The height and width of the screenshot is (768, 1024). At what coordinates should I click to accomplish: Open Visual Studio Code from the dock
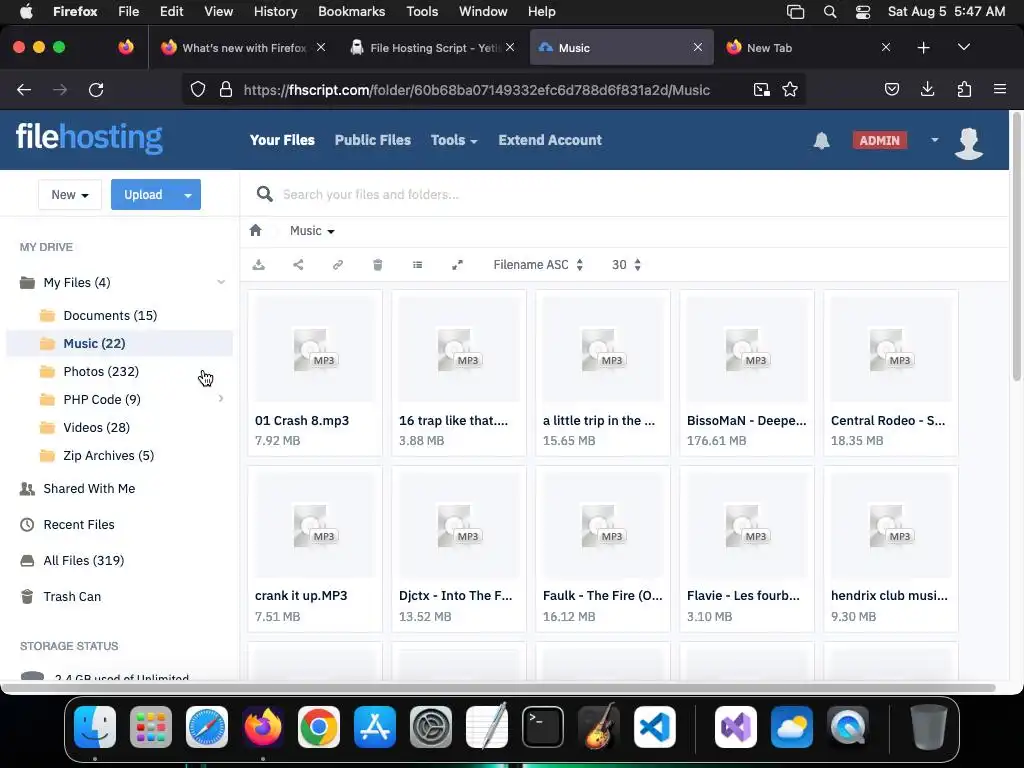coord(654,727)
